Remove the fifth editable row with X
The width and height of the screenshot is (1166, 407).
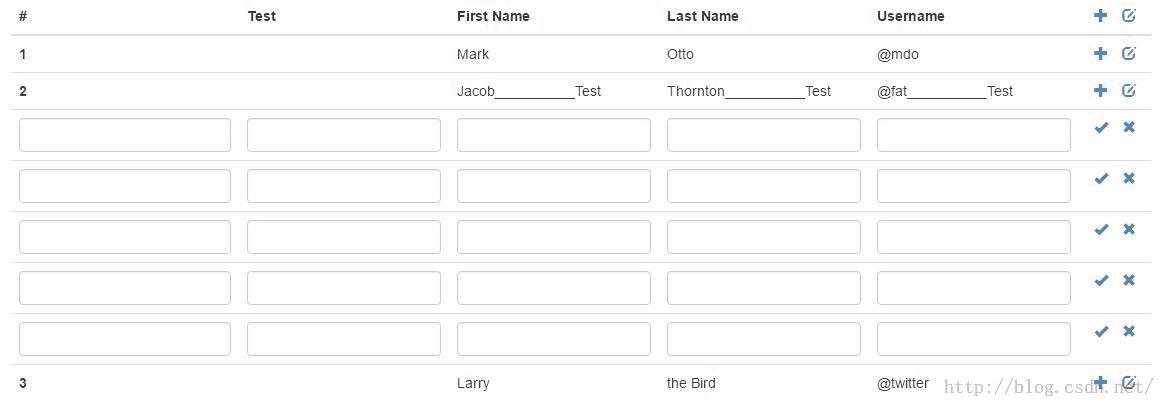tap(1129, 332)
